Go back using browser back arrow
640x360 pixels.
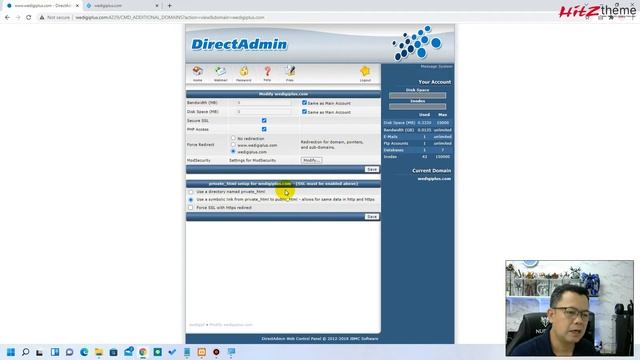tap(7, 18)
